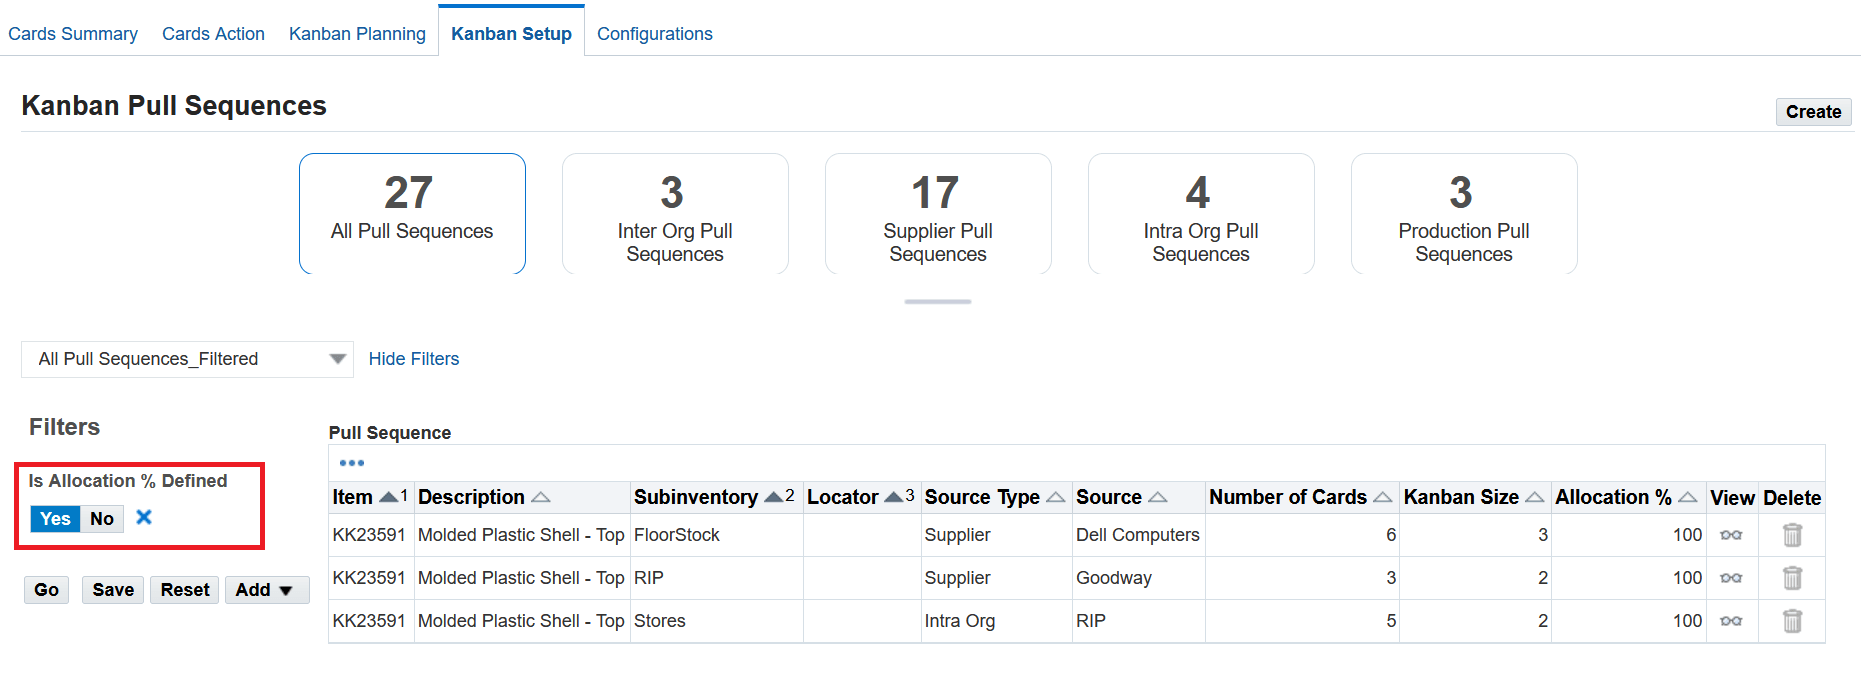Delete the FloorStock pull sequence via trash icon

(x=1792, y=535)
